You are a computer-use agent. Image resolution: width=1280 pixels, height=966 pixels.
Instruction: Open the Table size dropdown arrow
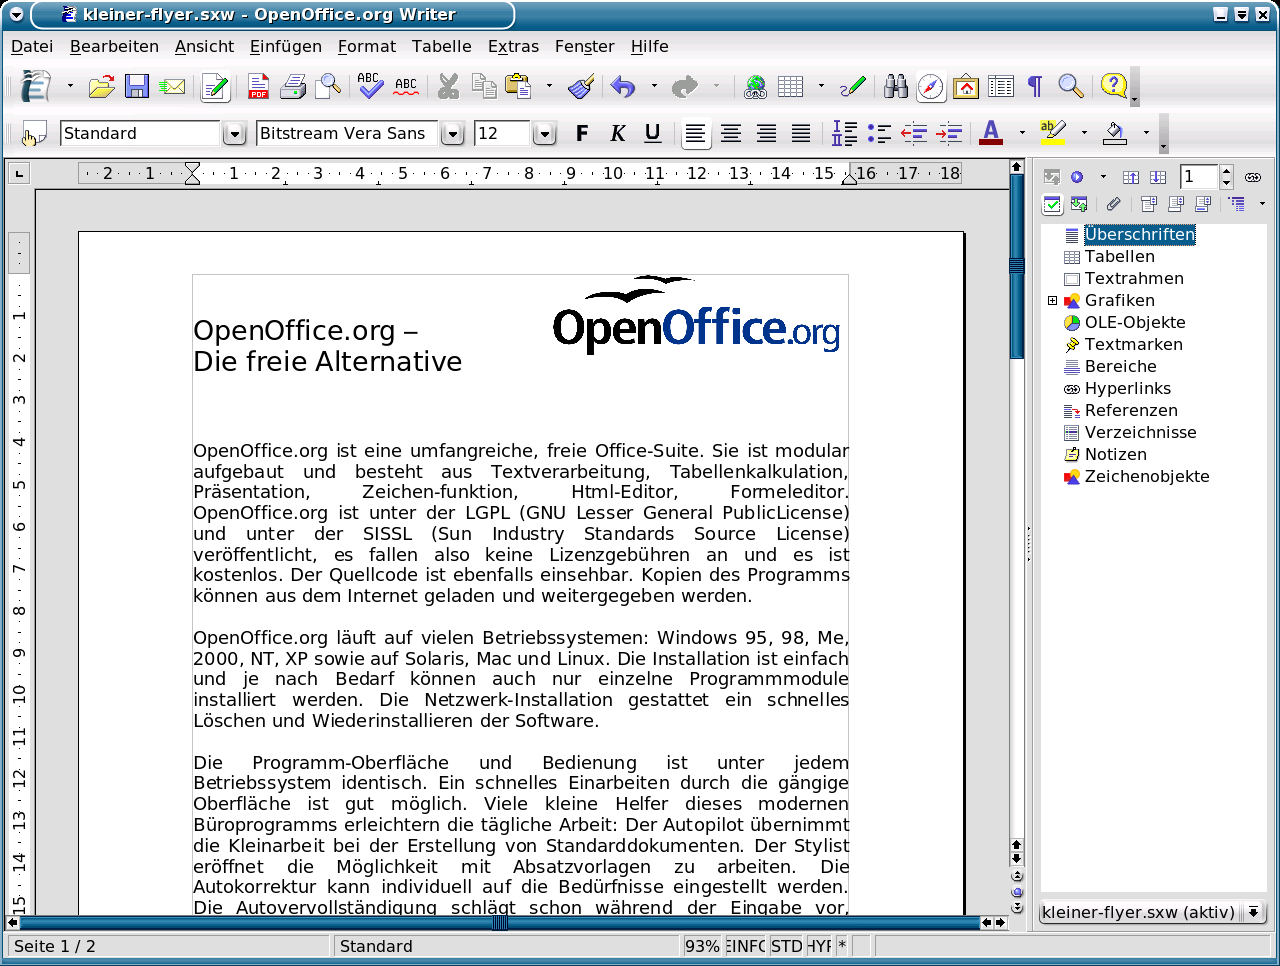(821, 87)
